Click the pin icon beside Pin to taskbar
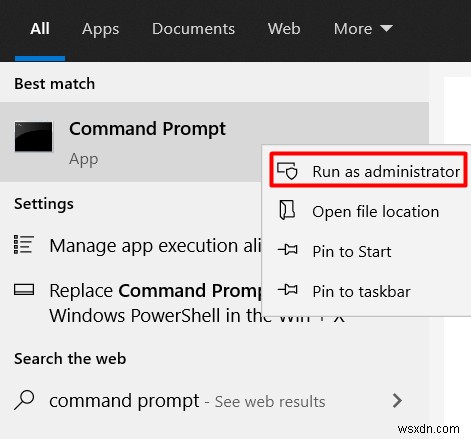471x439 pixels. click(287, 290)
